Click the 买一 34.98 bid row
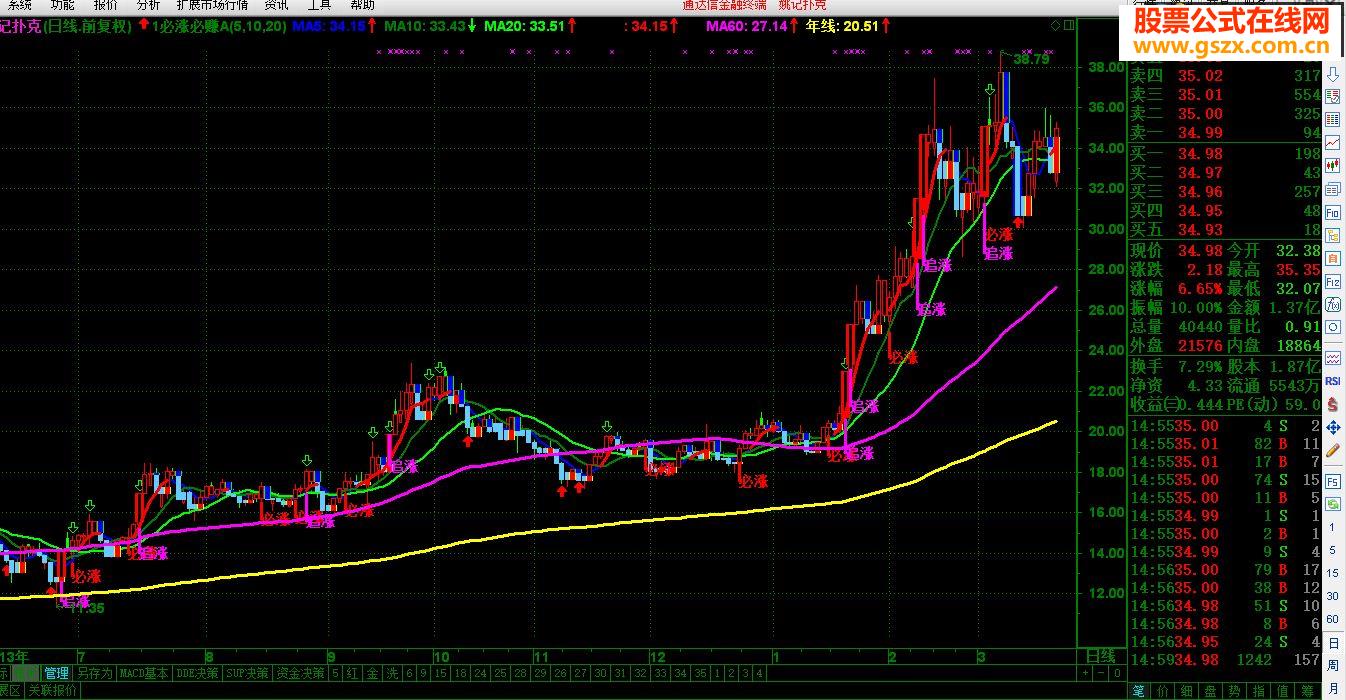The width and height of the screenshot is (1346, 700). point(1225,153)
